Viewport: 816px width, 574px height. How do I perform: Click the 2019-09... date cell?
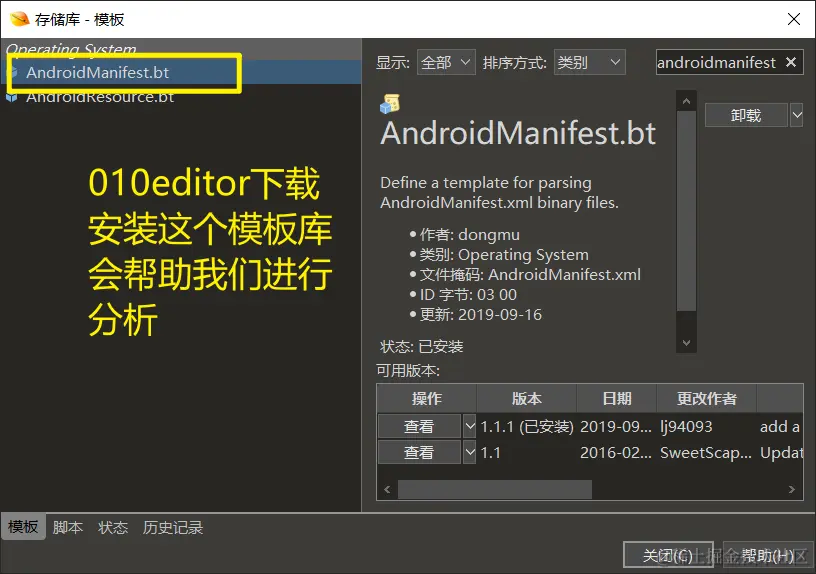click(x=616, y=427)
